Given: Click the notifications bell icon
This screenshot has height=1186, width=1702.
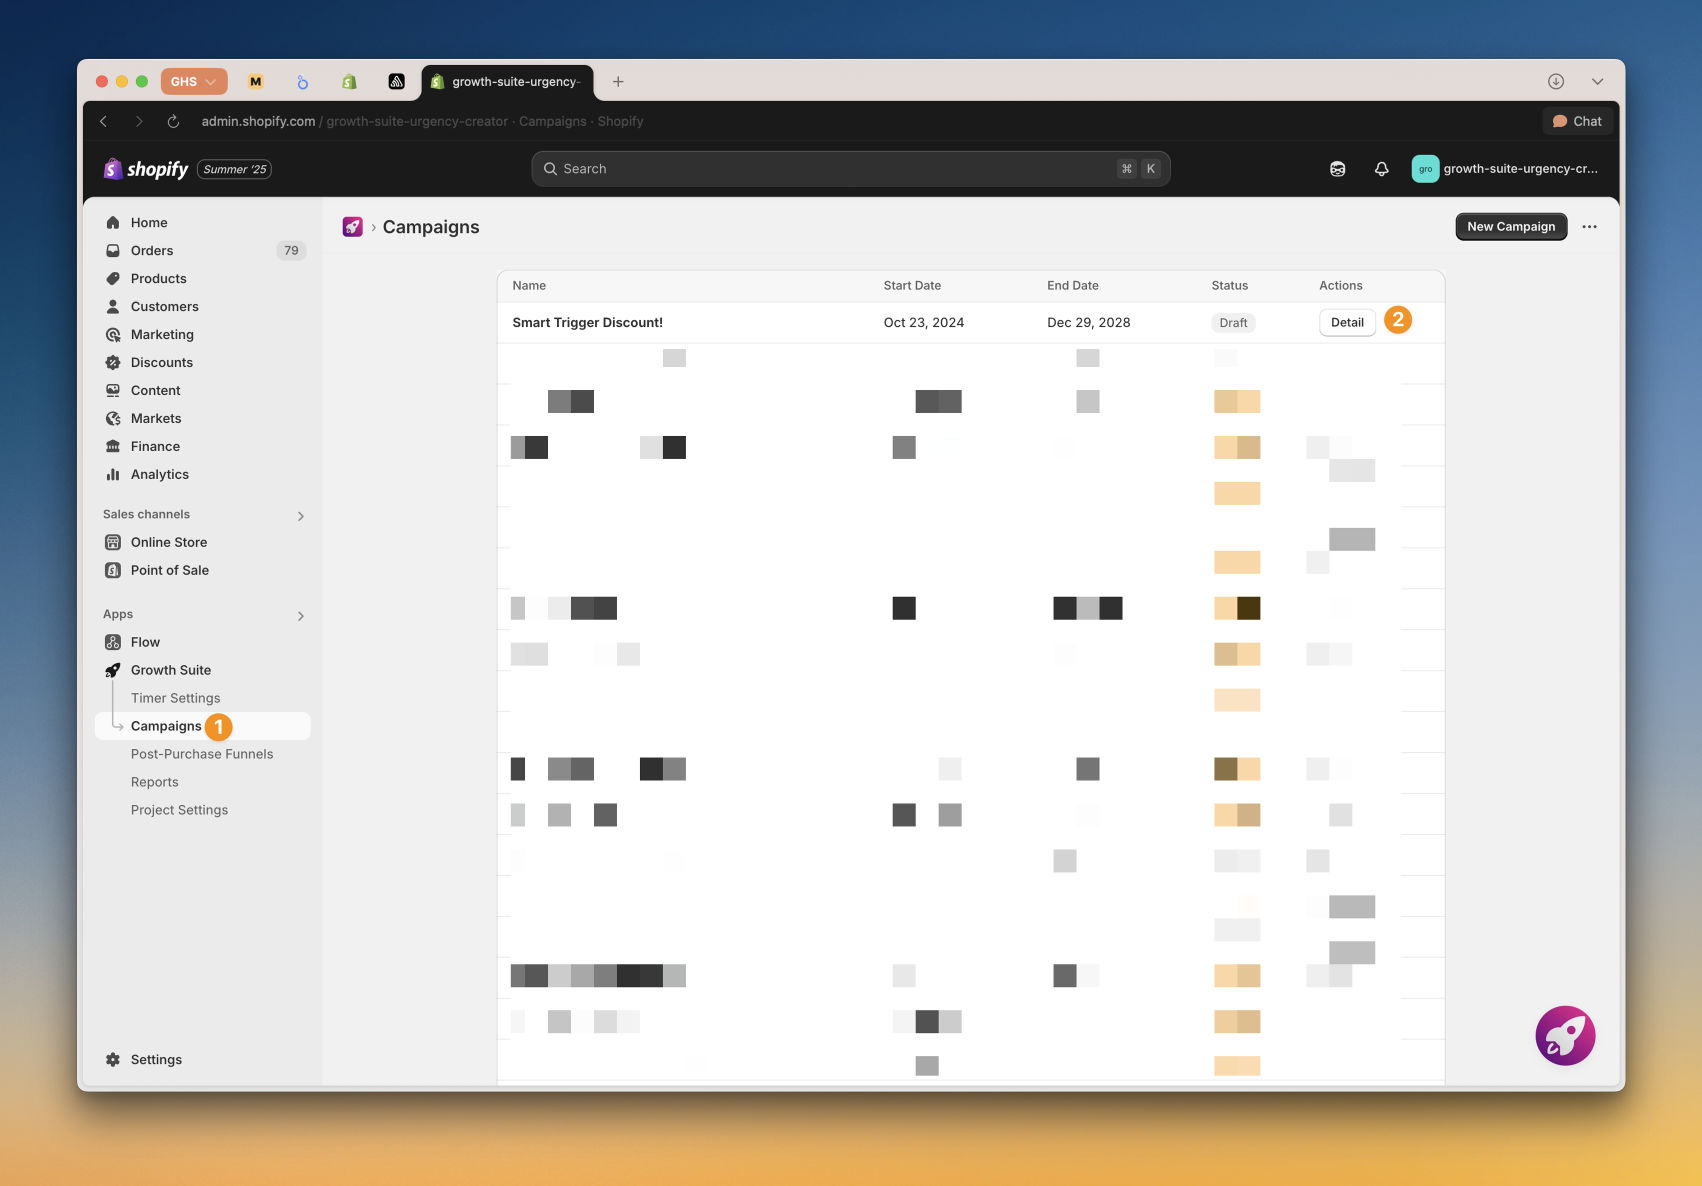Looking at the screenshot, I should coord(1381,169).
